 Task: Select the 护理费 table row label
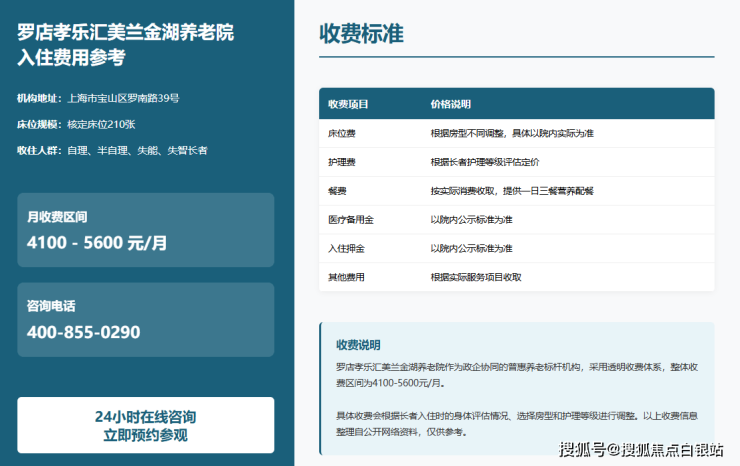[342, 162]
